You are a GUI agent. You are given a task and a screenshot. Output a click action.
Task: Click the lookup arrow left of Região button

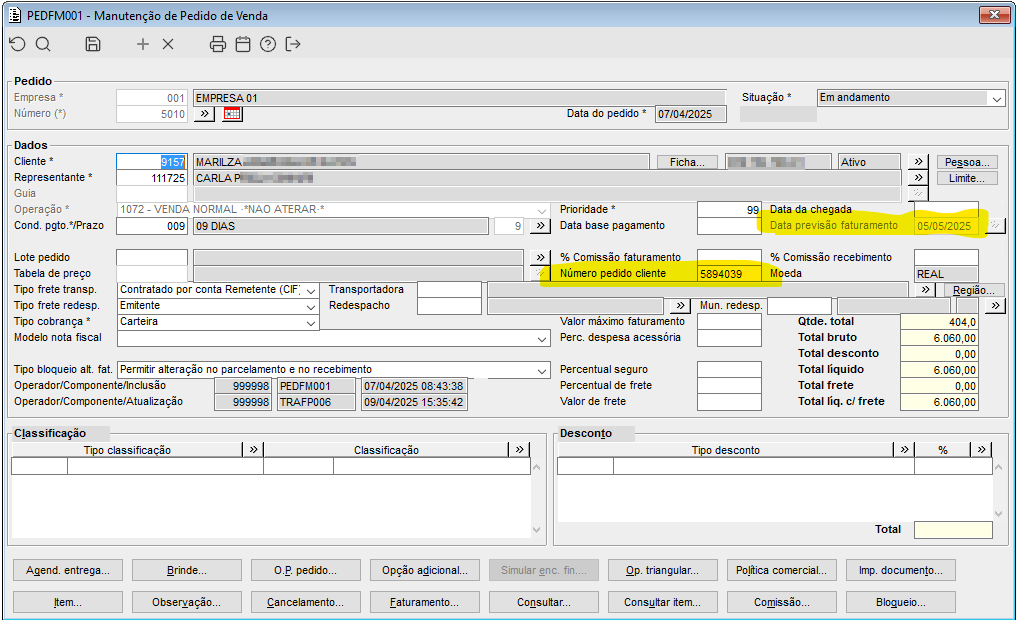click(x=925, y=290)
